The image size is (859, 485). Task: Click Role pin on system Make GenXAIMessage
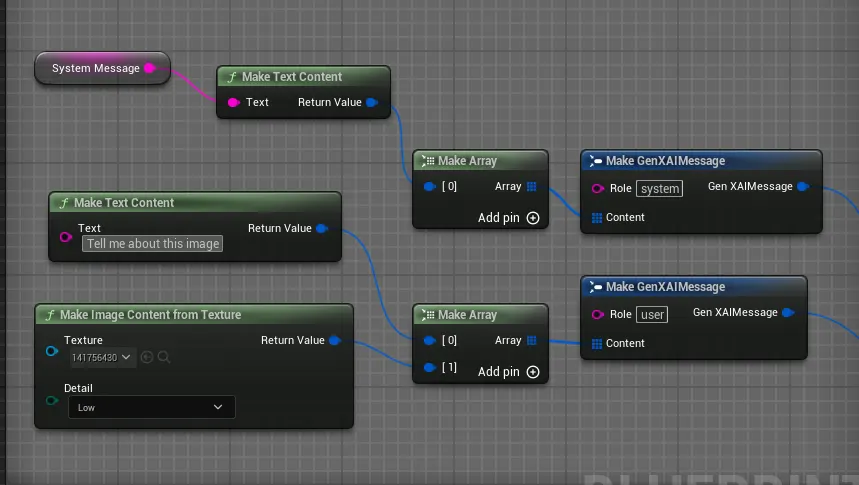[x=598, y=189]
